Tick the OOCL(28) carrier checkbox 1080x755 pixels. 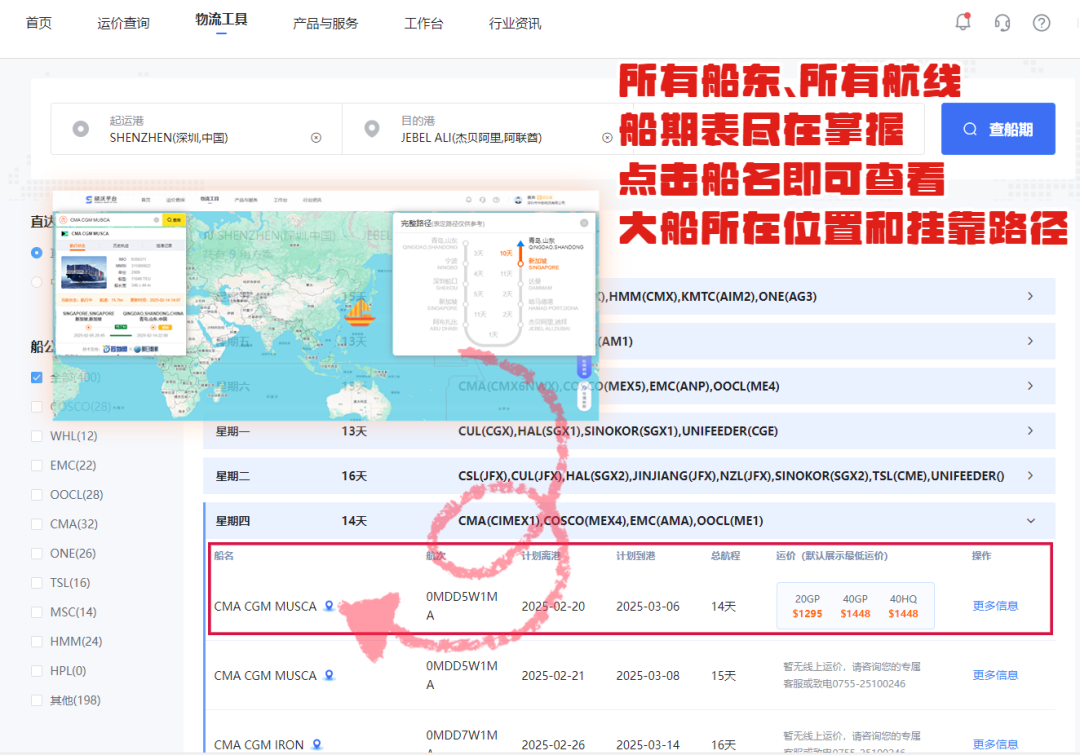(x=37, y=495)
